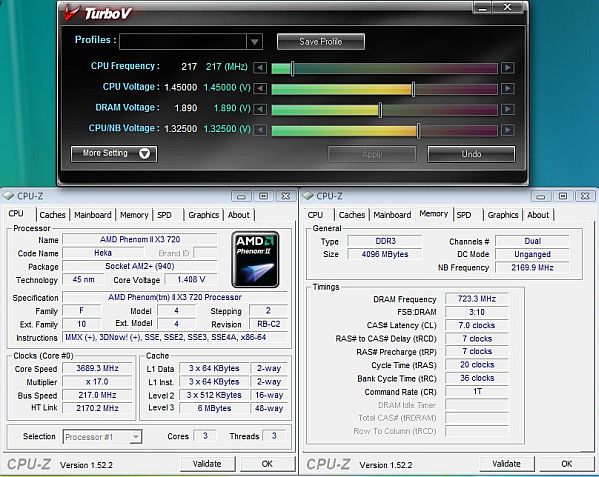The height and width of the screenshot is (477, 599).
Task: Open Graphics tab in left CPU-Z
Action: point(204,215)
